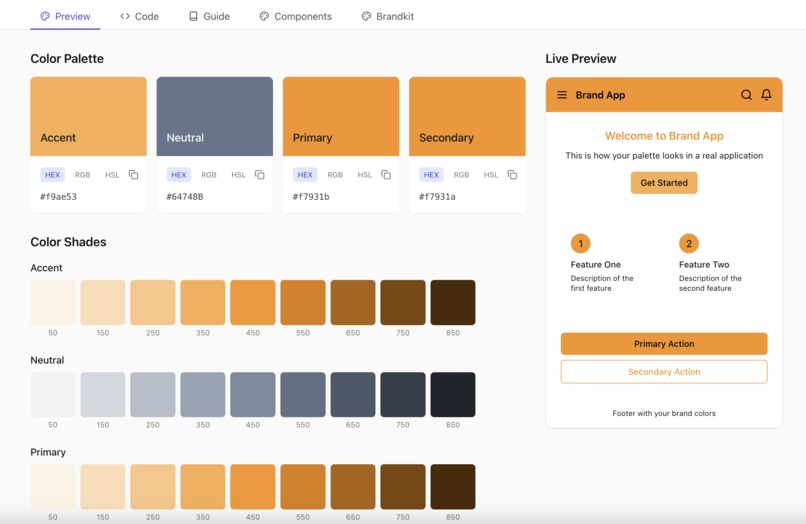Select Accent shade 450 swatch
The image size is (806, 524).
[253, 302]
